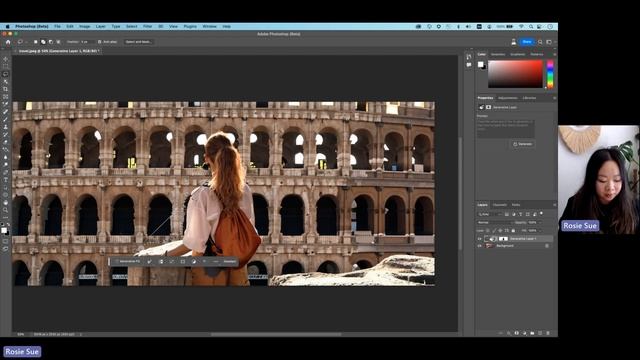Create a new layer with plus icon
The height and width of the screenshot is (360, 640).
(540, 333)
